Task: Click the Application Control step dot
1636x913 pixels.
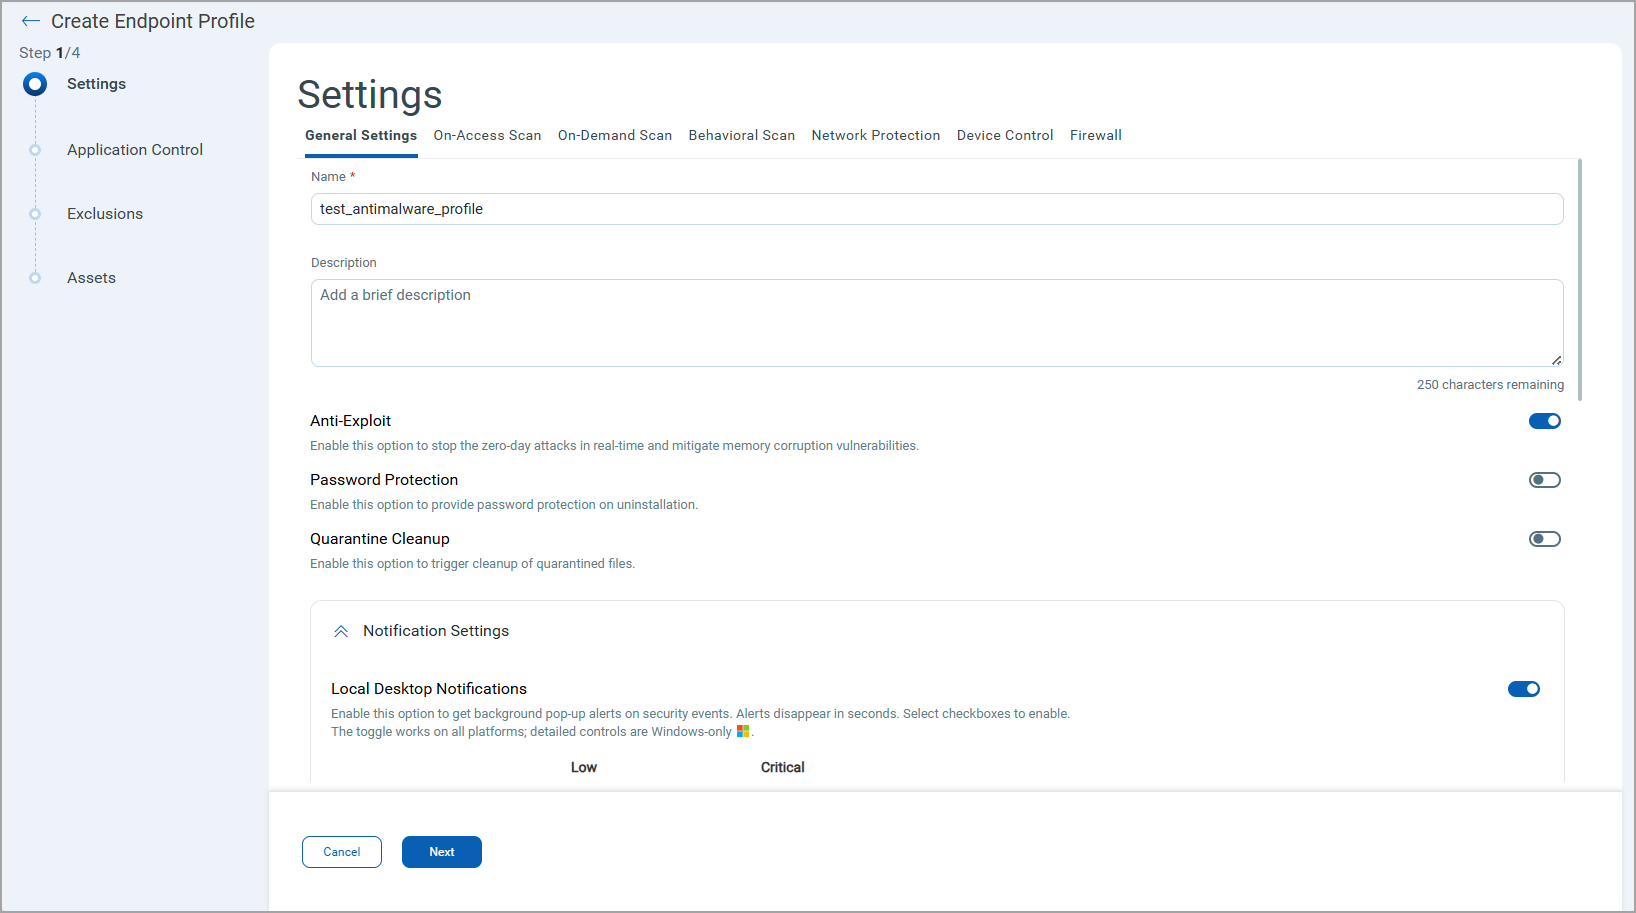Action: point(35,150)
